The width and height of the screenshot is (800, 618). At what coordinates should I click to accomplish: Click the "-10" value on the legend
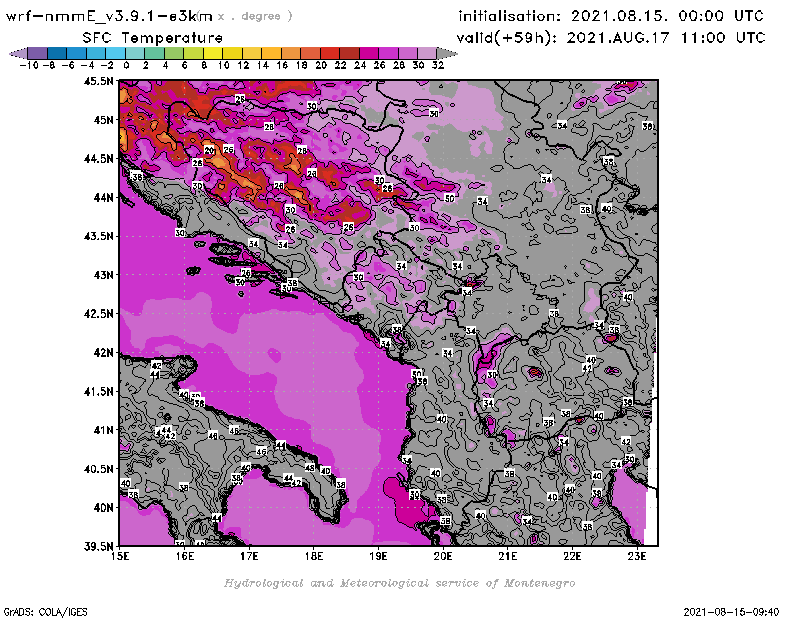[x=29, y=66]
